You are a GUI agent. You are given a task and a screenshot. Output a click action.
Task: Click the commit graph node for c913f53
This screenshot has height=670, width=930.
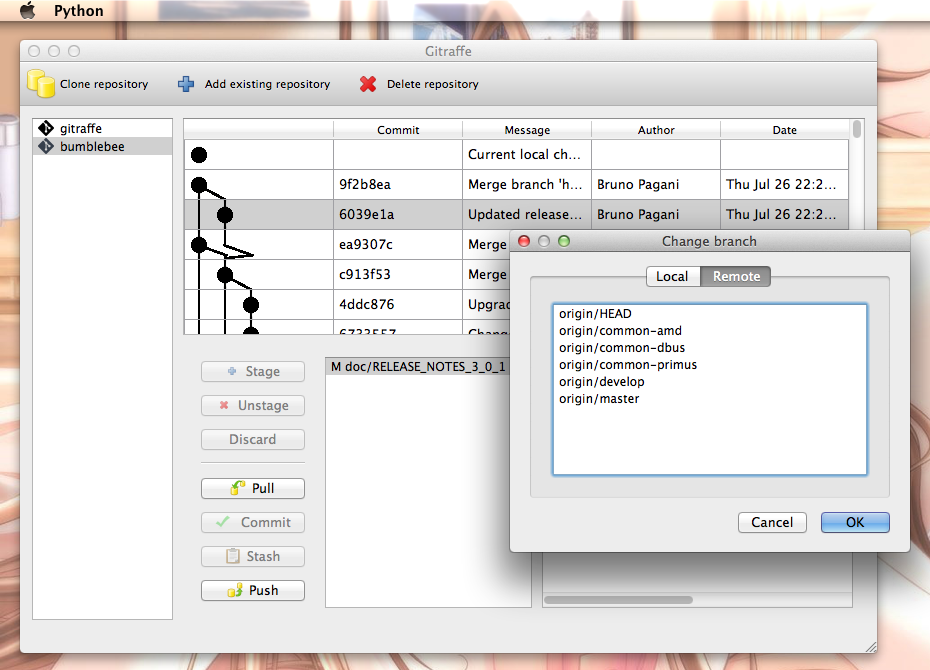click(225, 275)
